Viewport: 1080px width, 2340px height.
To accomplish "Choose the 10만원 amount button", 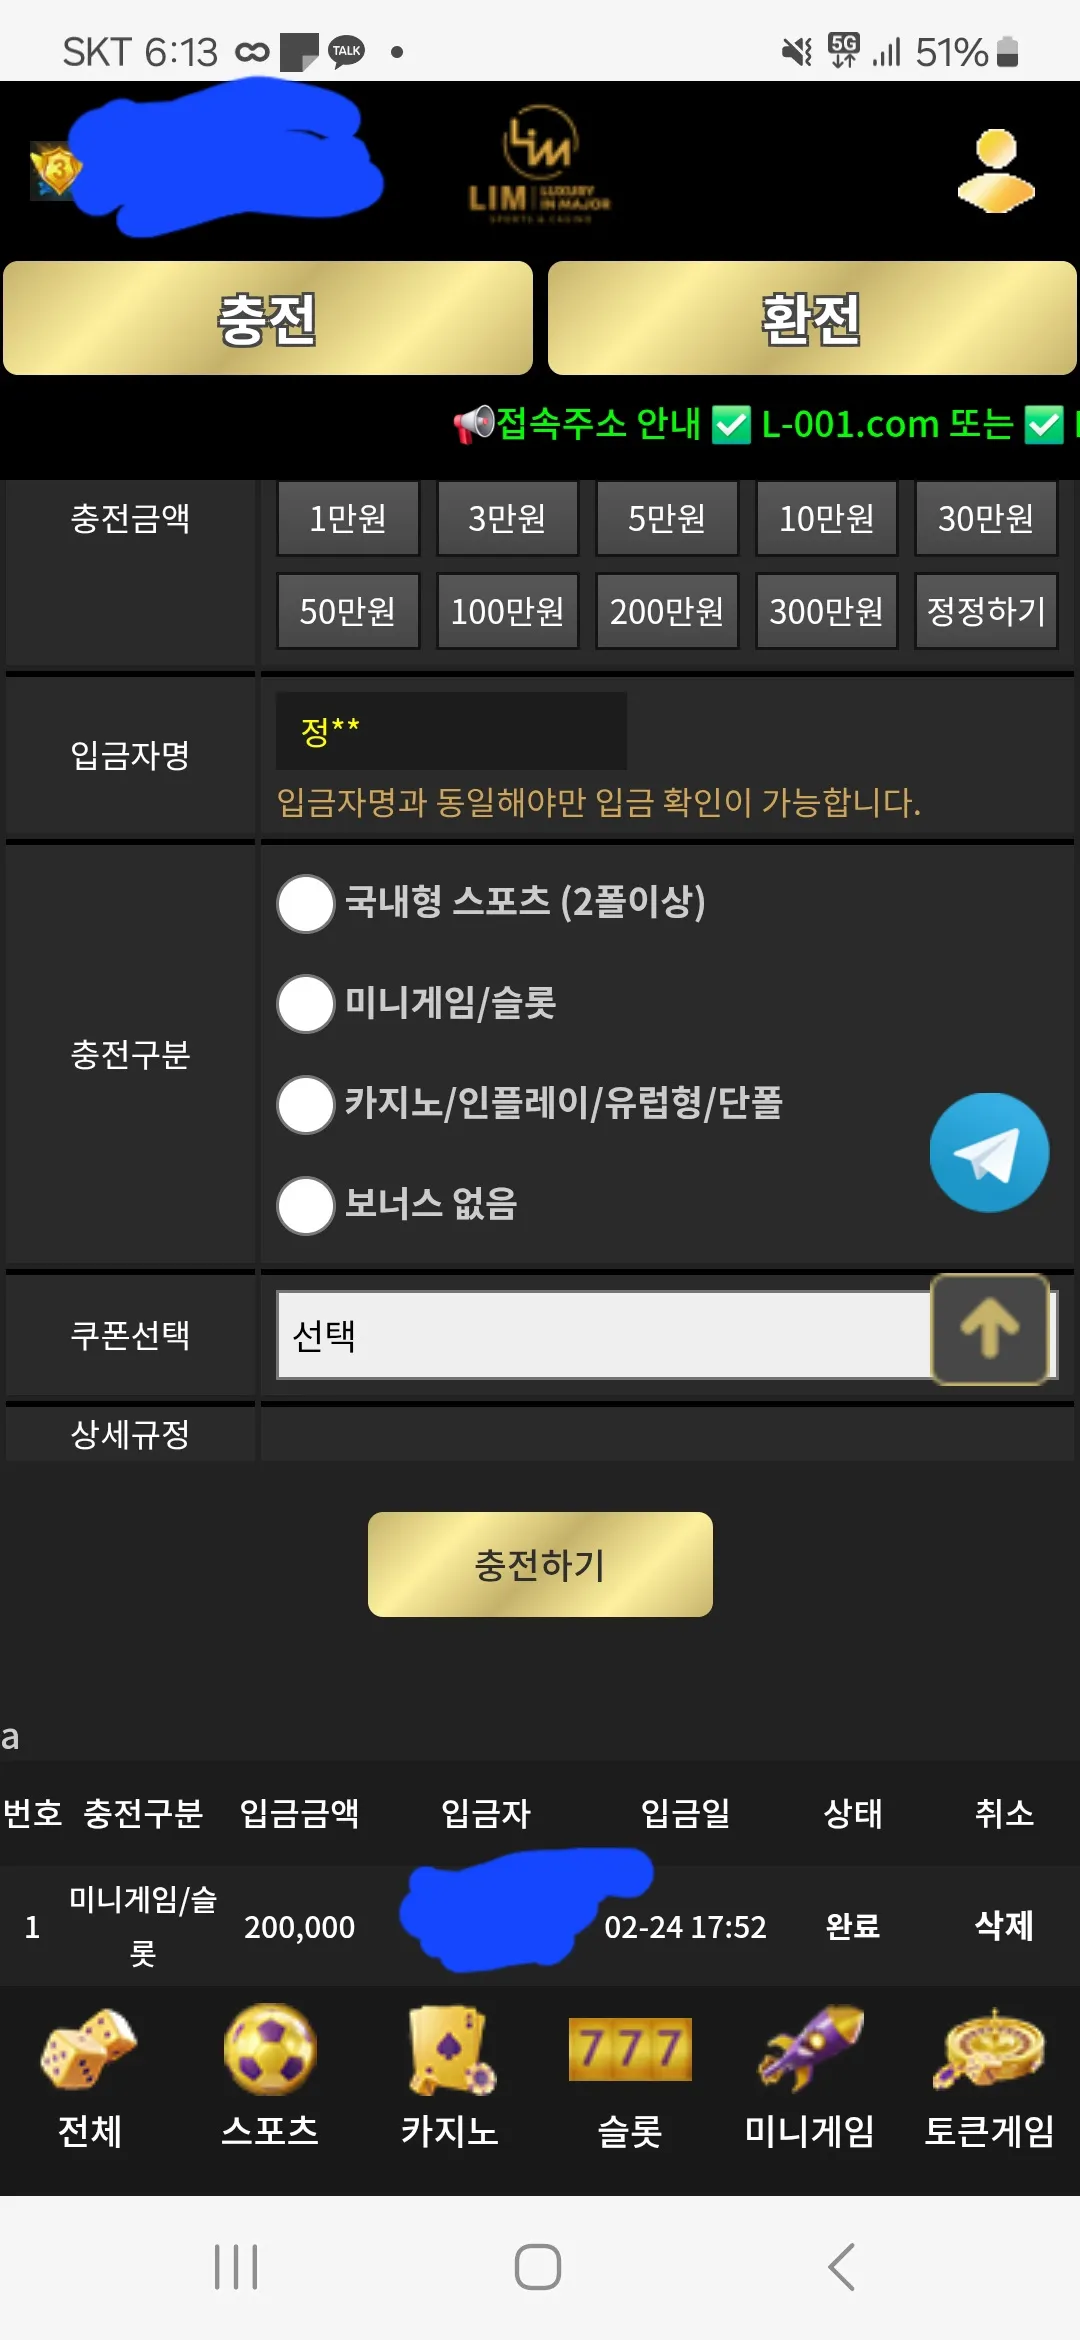I will click(826, 518).
